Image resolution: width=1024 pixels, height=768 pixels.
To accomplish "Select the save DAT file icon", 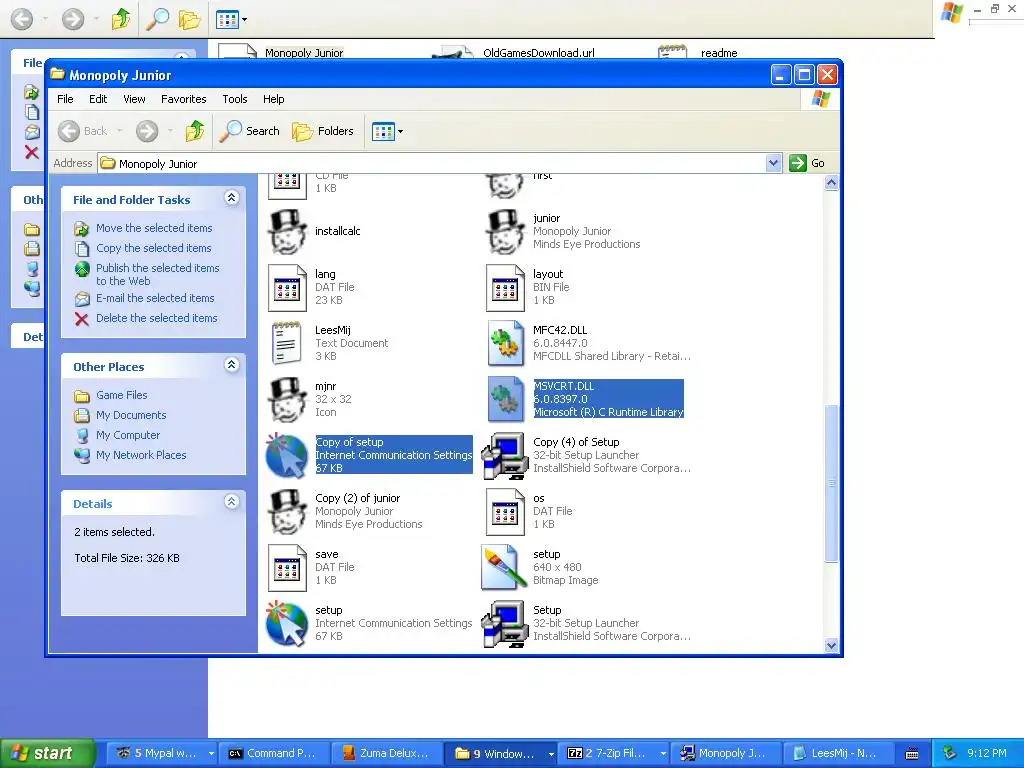I will click(287, 568).
